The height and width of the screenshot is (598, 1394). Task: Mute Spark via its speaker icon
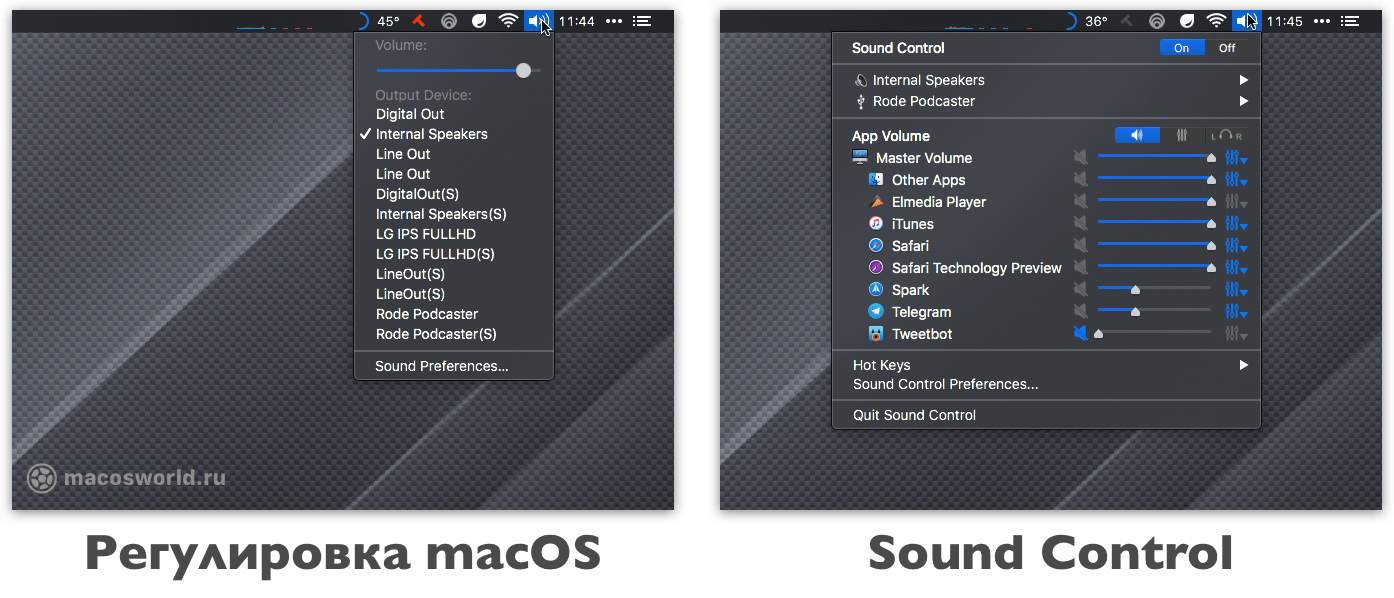(1080, 290)
